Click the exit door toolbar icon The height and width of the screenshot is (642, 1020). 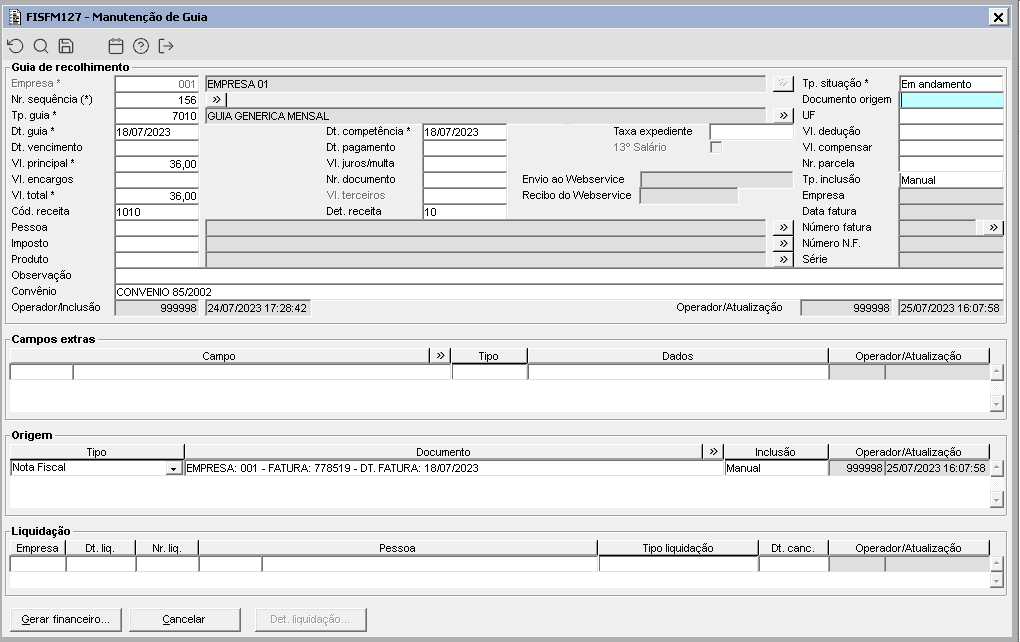click(x=166, y=46)
